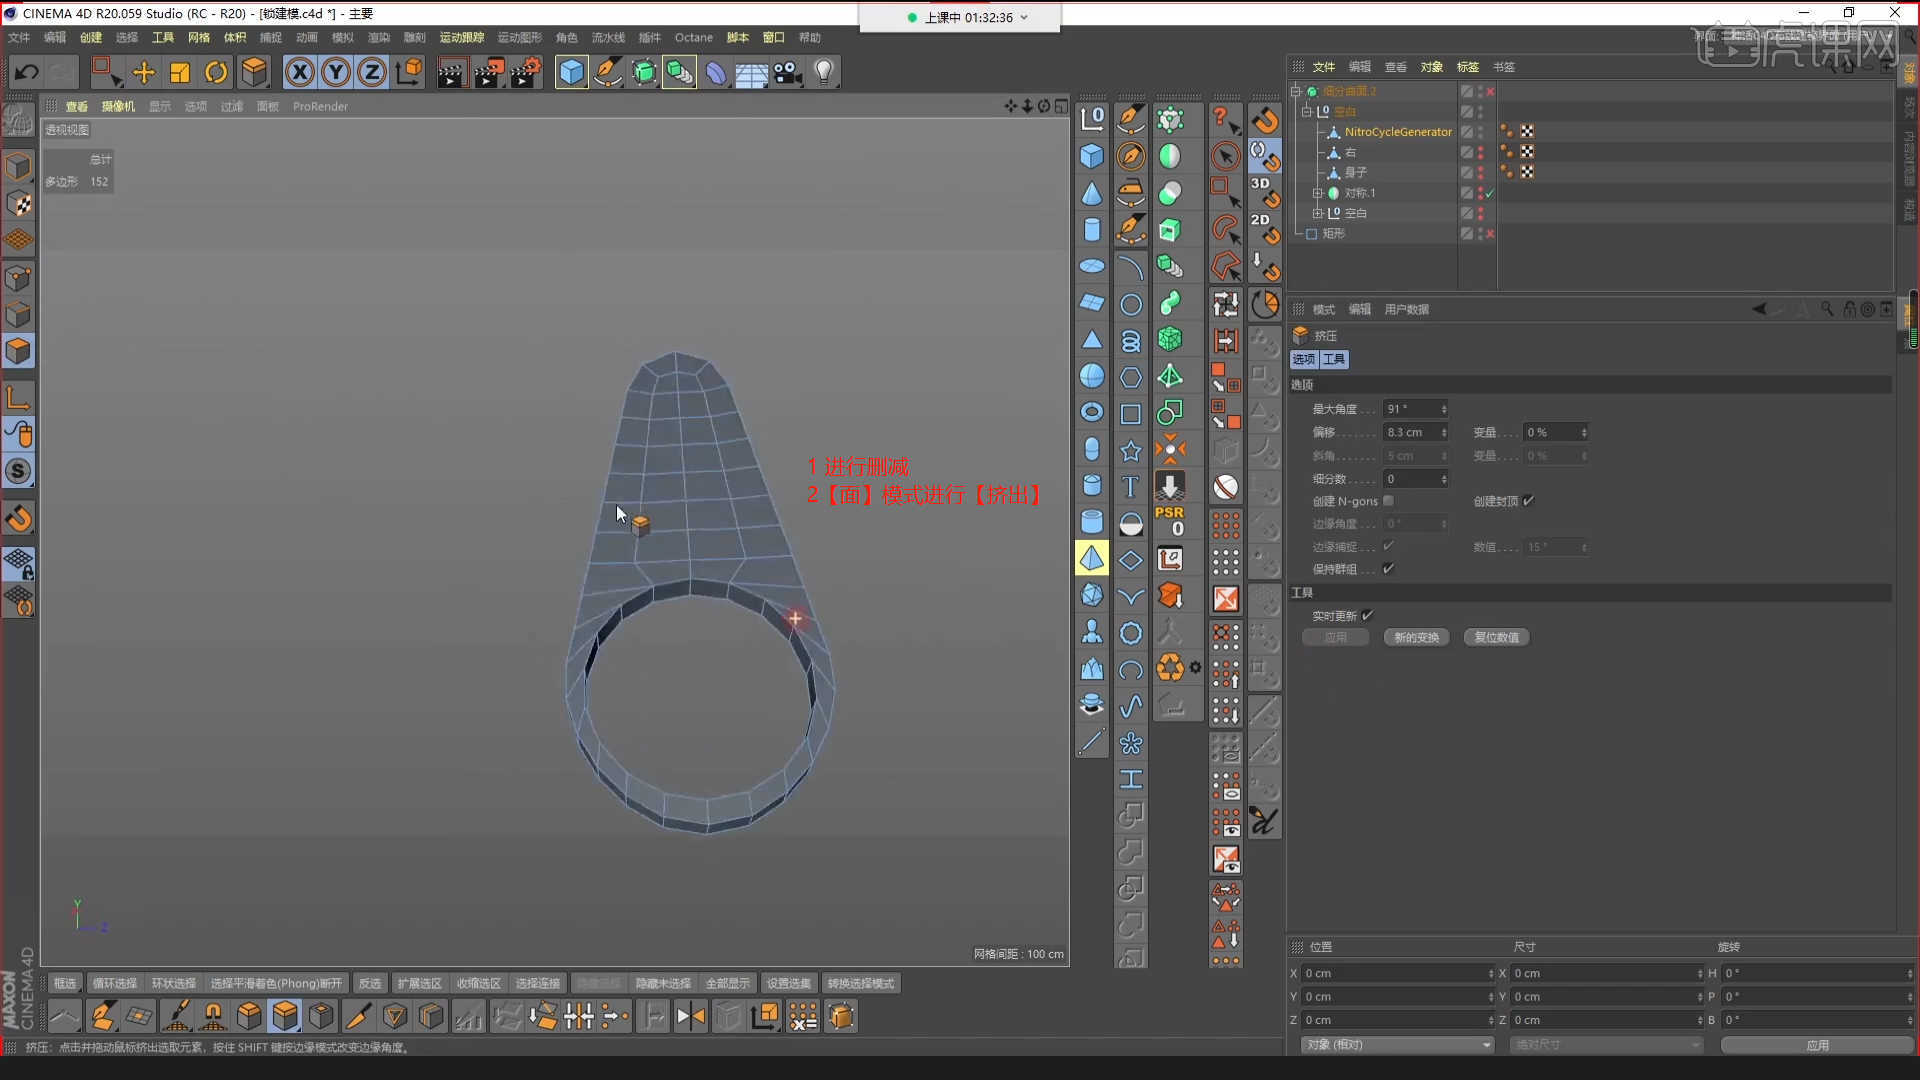Click the position X 0 cm field
The height and width of the screenshot is (1080, 1920).
(1397, 973)
